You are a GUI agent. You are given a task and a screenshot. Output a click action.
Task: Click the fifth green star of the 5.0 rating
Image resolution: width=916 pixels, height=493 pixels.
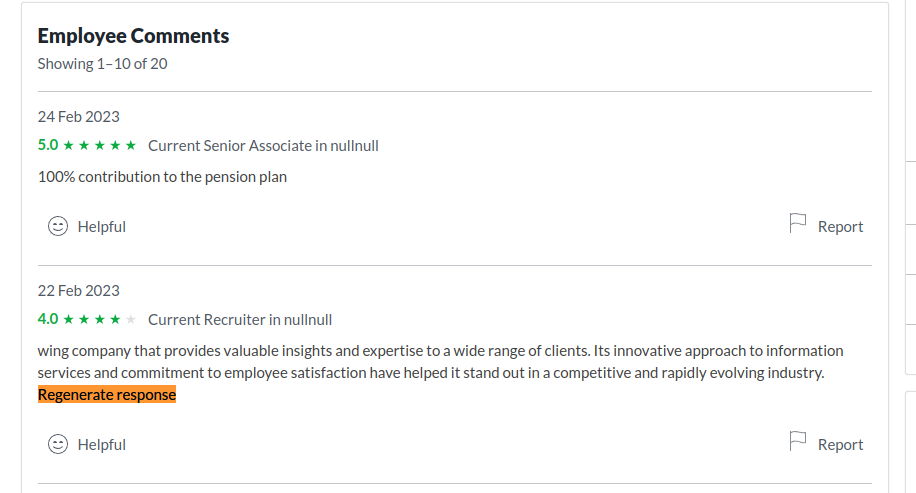point(130,146)
